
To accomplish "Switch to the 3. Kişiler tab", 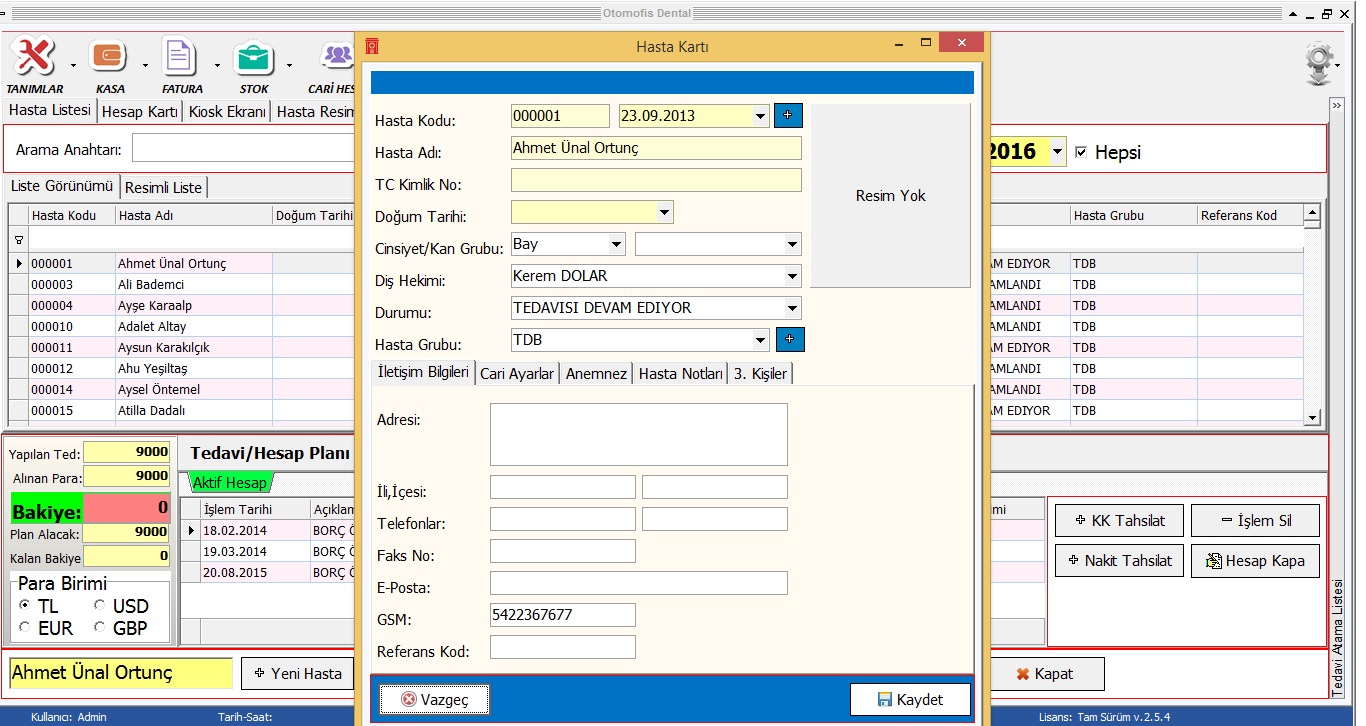I will coord(760,373).
